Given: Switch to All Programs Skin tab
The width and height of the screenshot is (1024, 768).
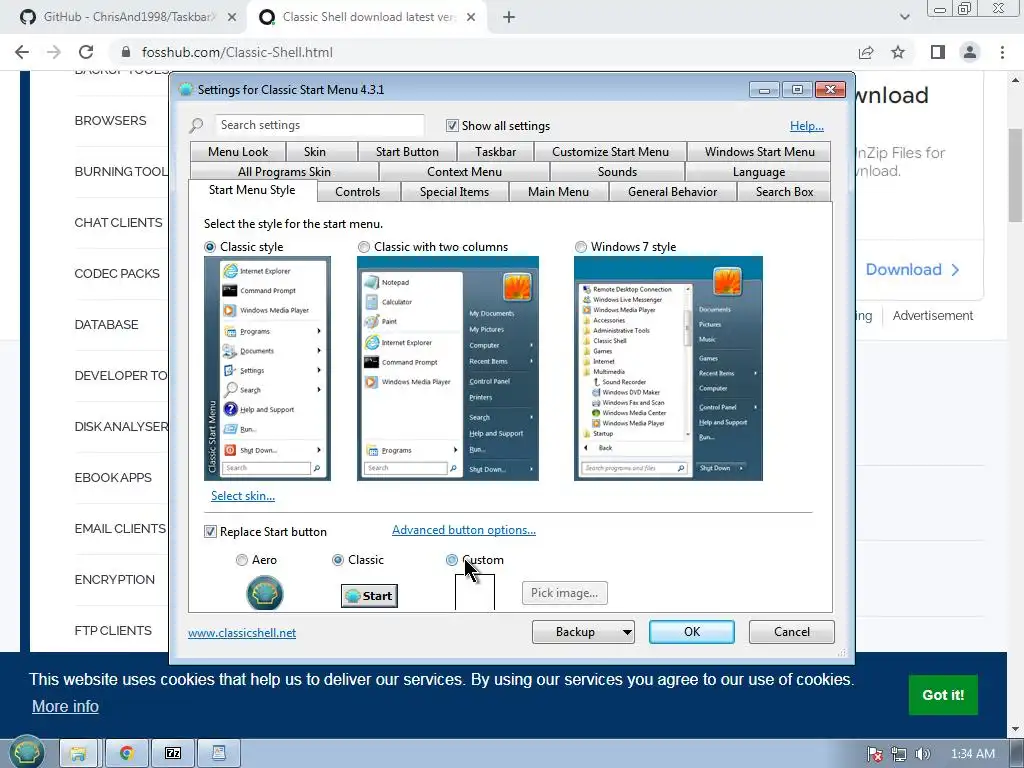Looking at the screenshot, I should coord(284,172).
